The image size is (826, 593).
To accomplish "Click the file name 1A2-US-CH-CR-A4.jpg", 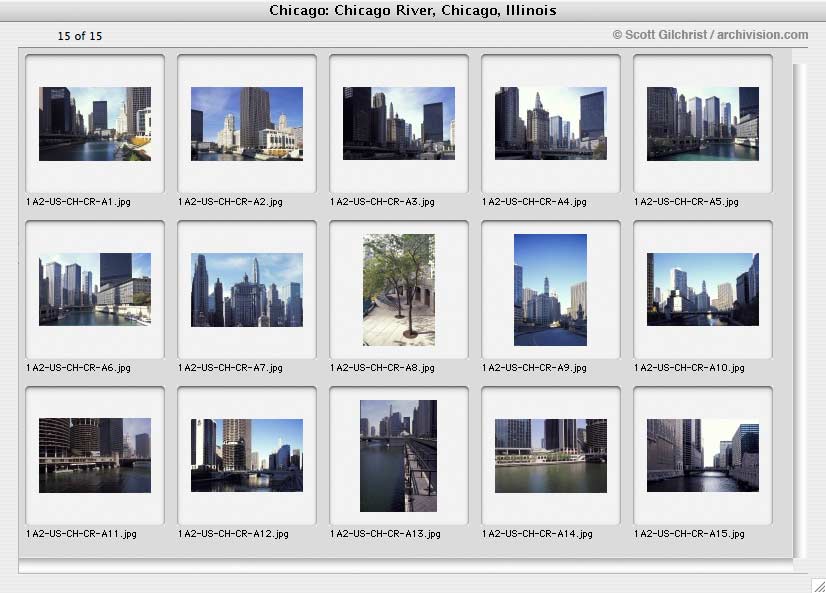I will tap(534, 202).
